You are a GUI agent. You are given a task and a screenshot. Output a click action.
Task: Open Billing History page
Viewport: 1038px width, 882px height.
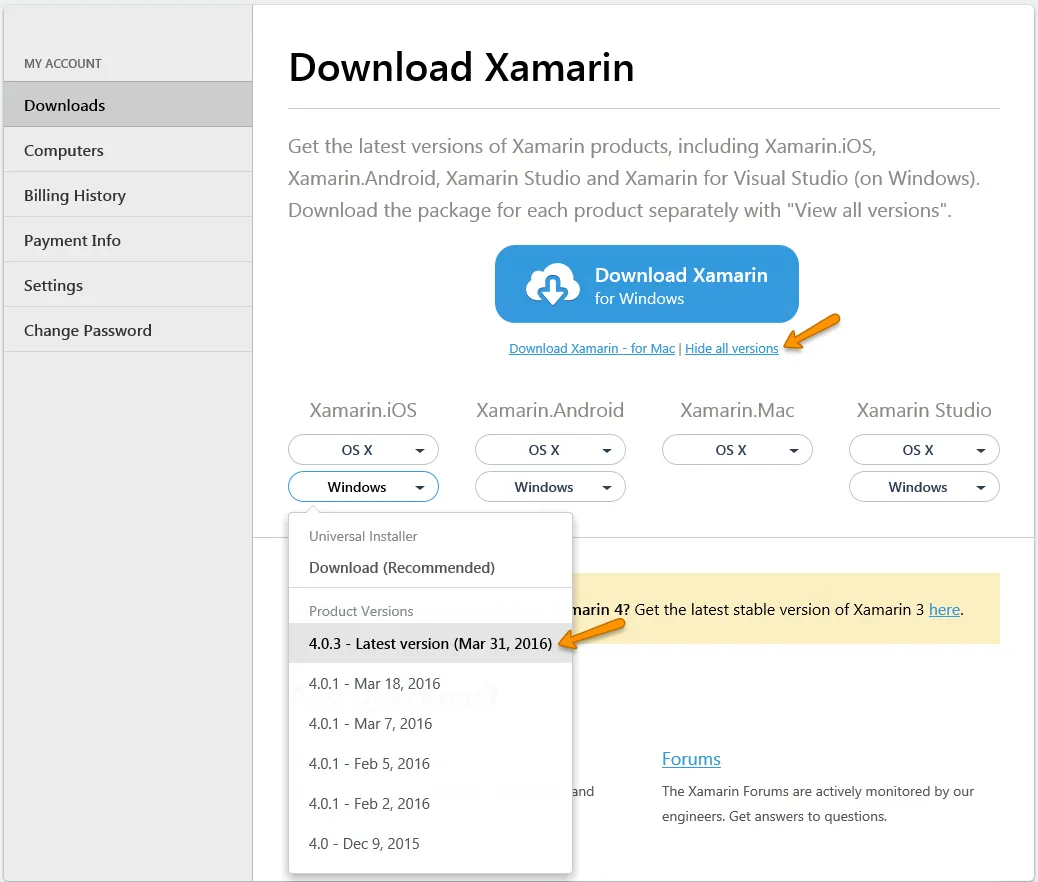128,195
